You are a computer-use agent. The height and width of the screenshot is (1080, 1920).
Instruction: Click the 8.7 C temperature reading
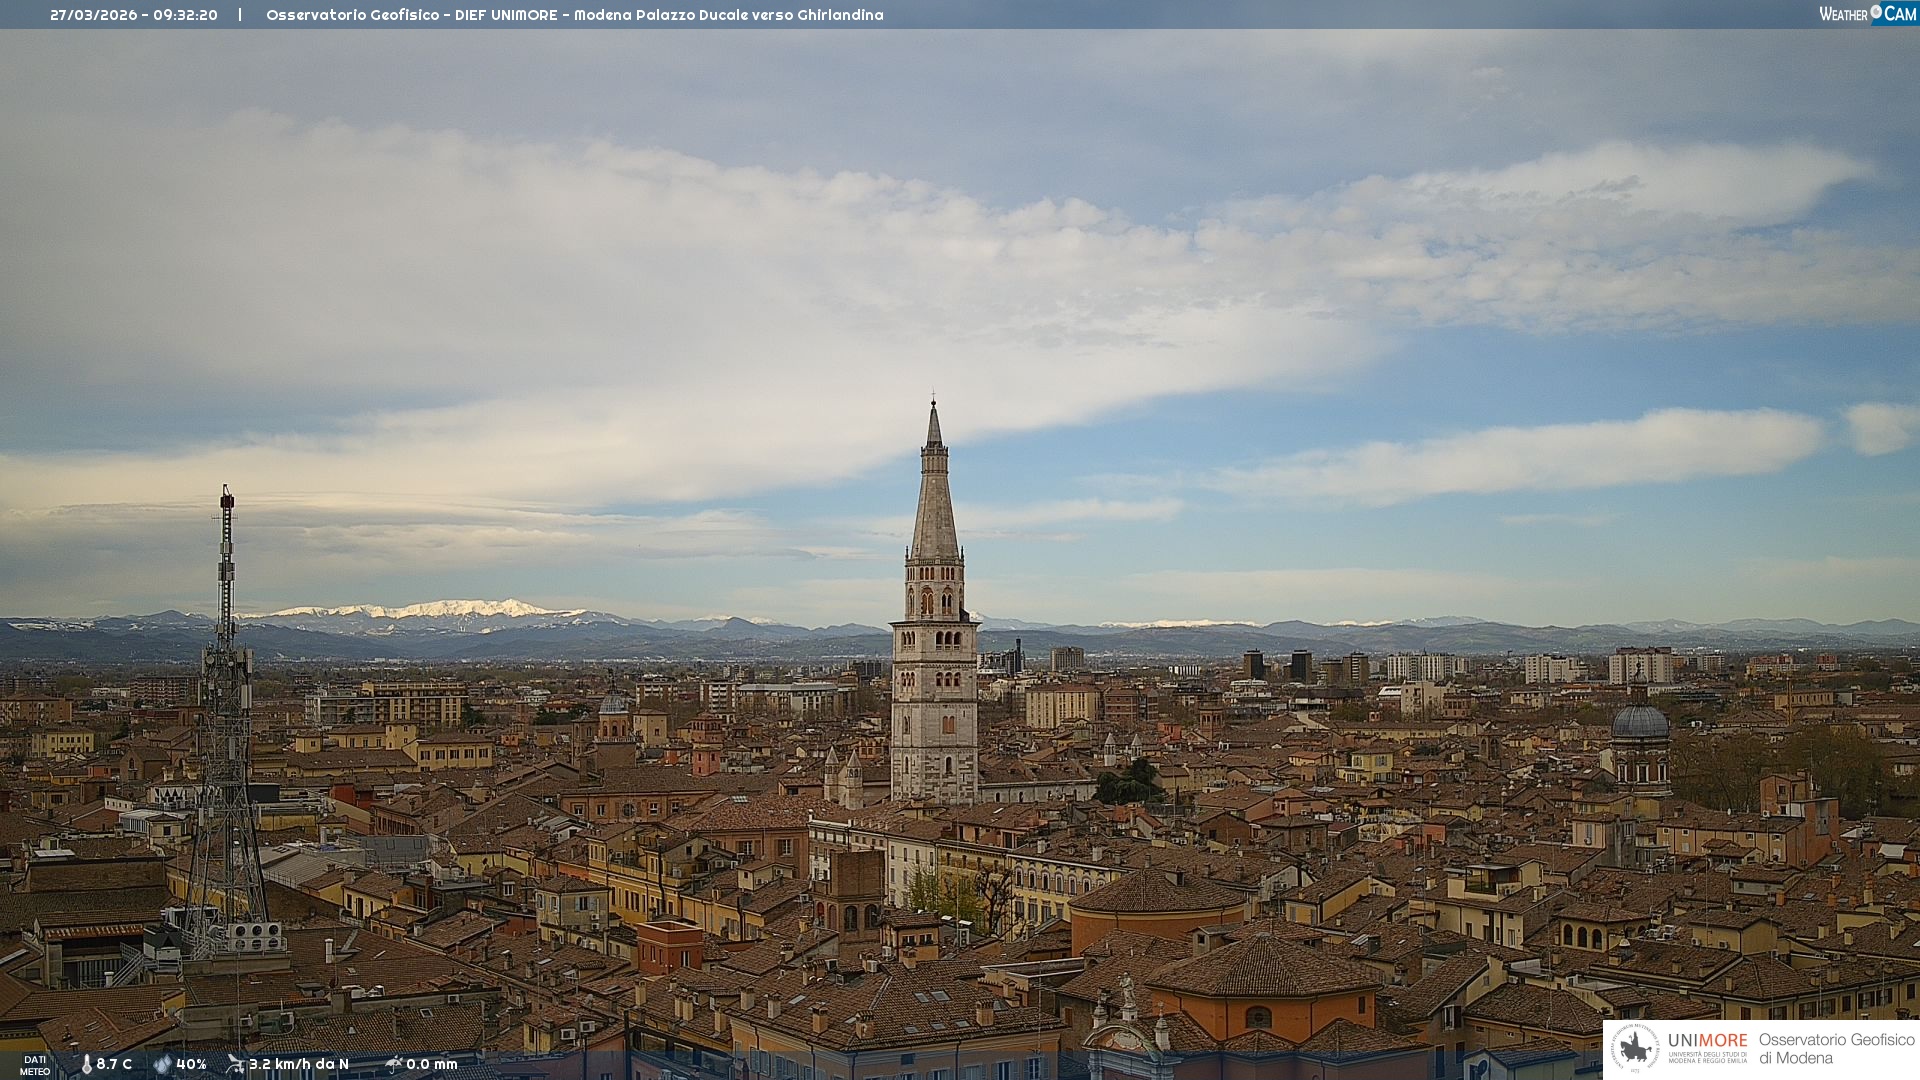coord(114,1064)
